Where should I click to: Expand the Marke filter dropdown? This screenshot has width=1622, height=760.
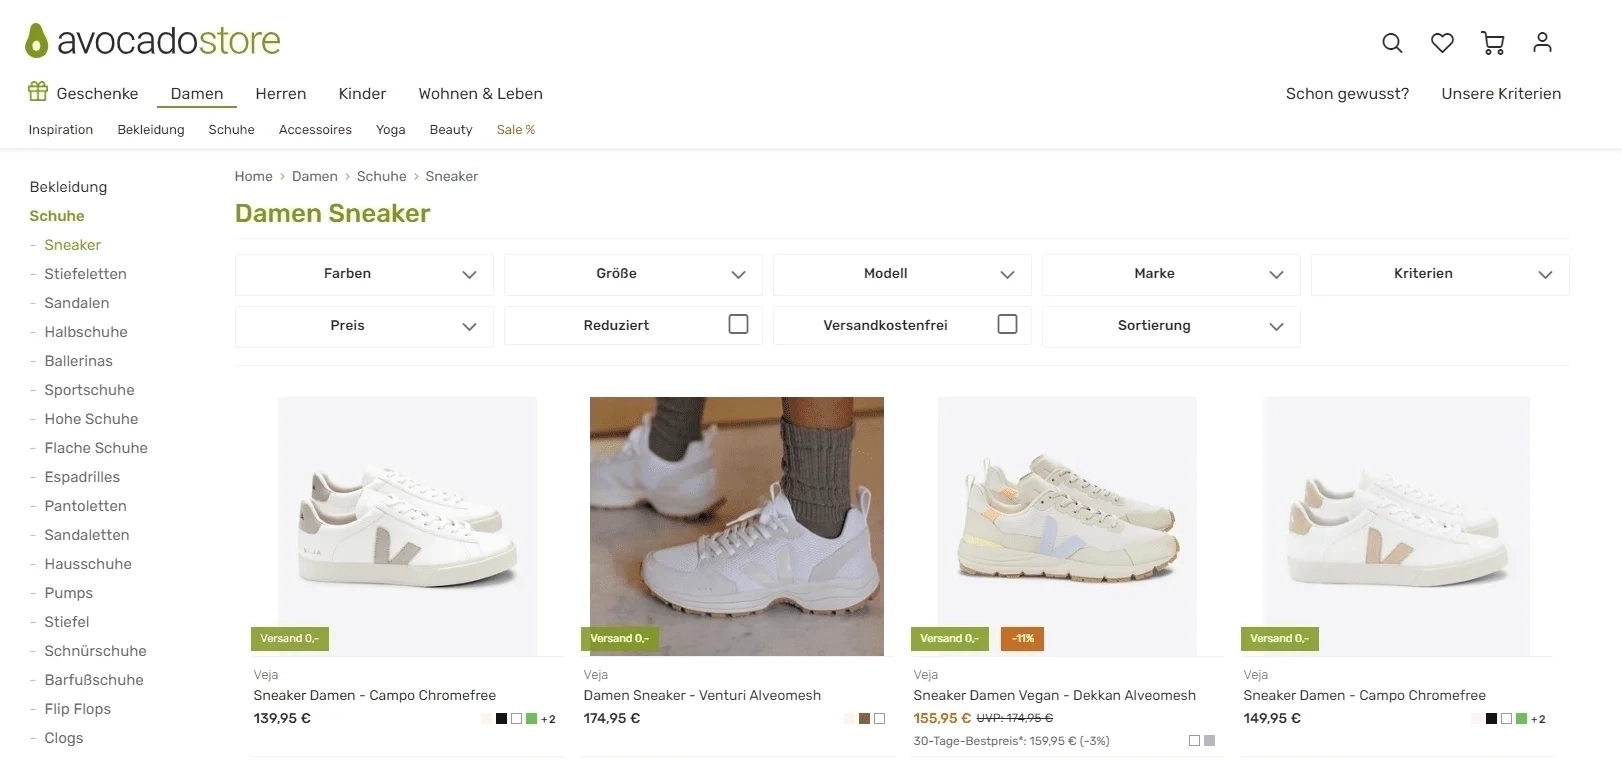(1171, 274)
